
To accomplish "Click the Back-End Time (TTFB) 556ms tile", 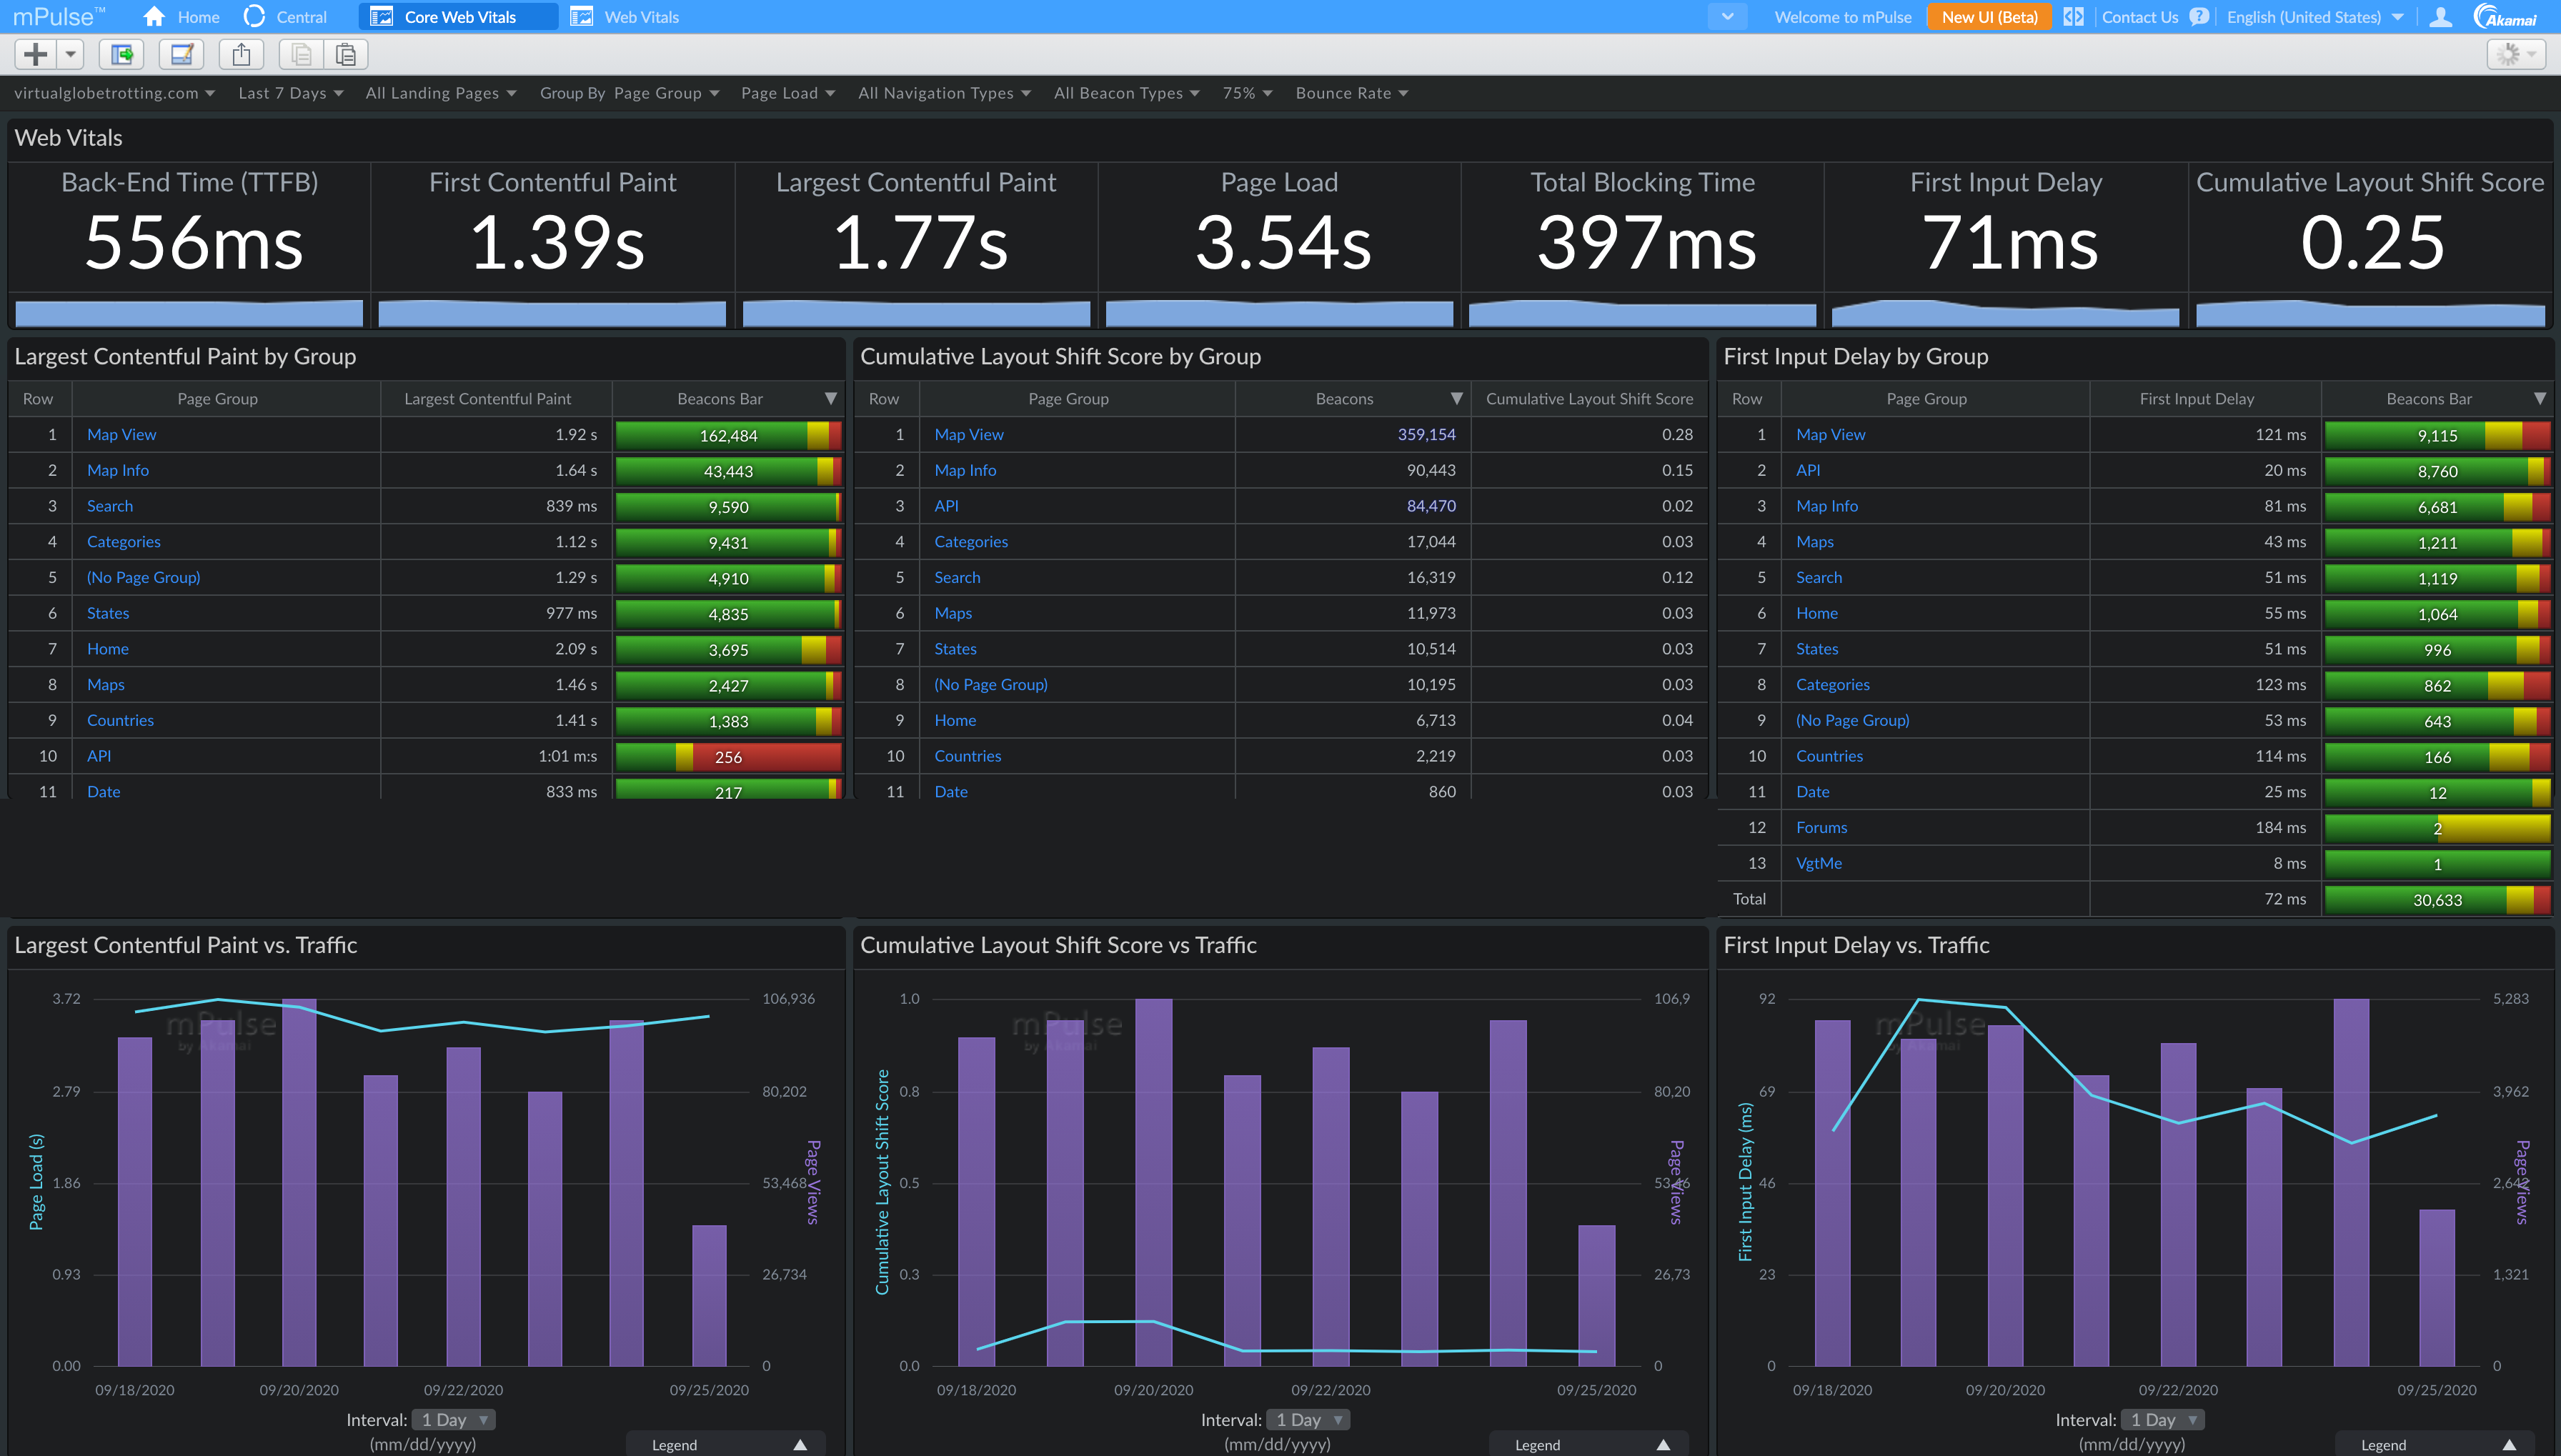I will [189, 245].
